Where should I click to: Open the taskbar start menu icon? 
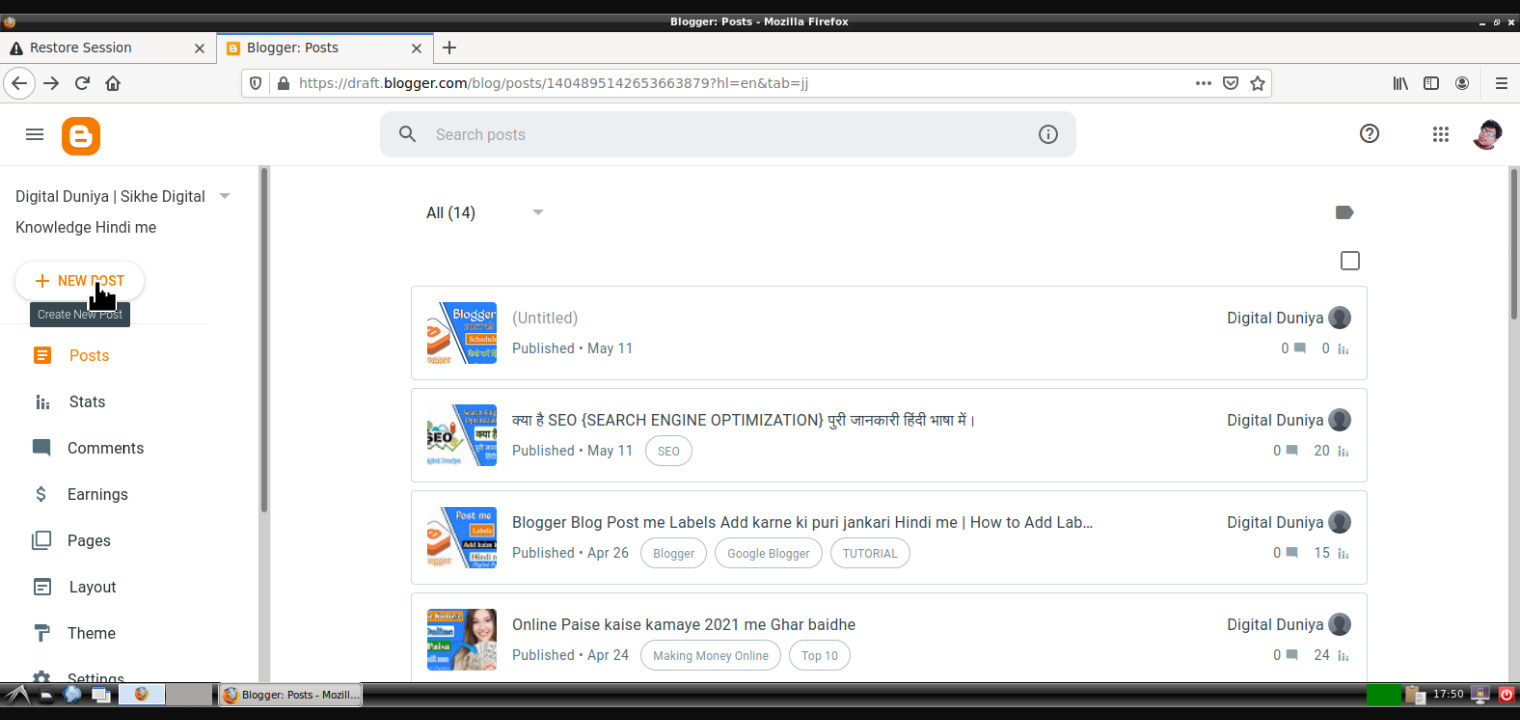(x=17, y=694)
